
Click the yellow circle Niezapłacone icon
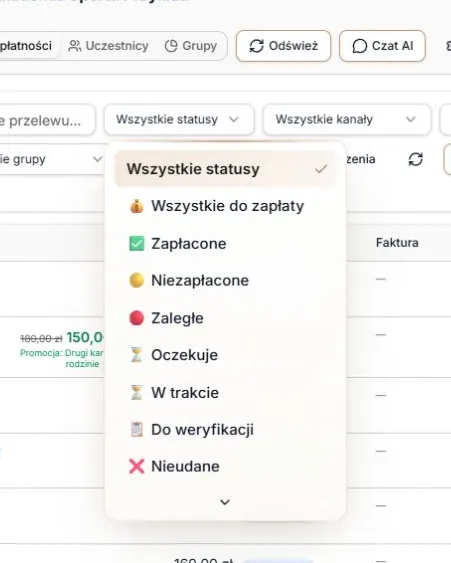[x=136, y=280]
